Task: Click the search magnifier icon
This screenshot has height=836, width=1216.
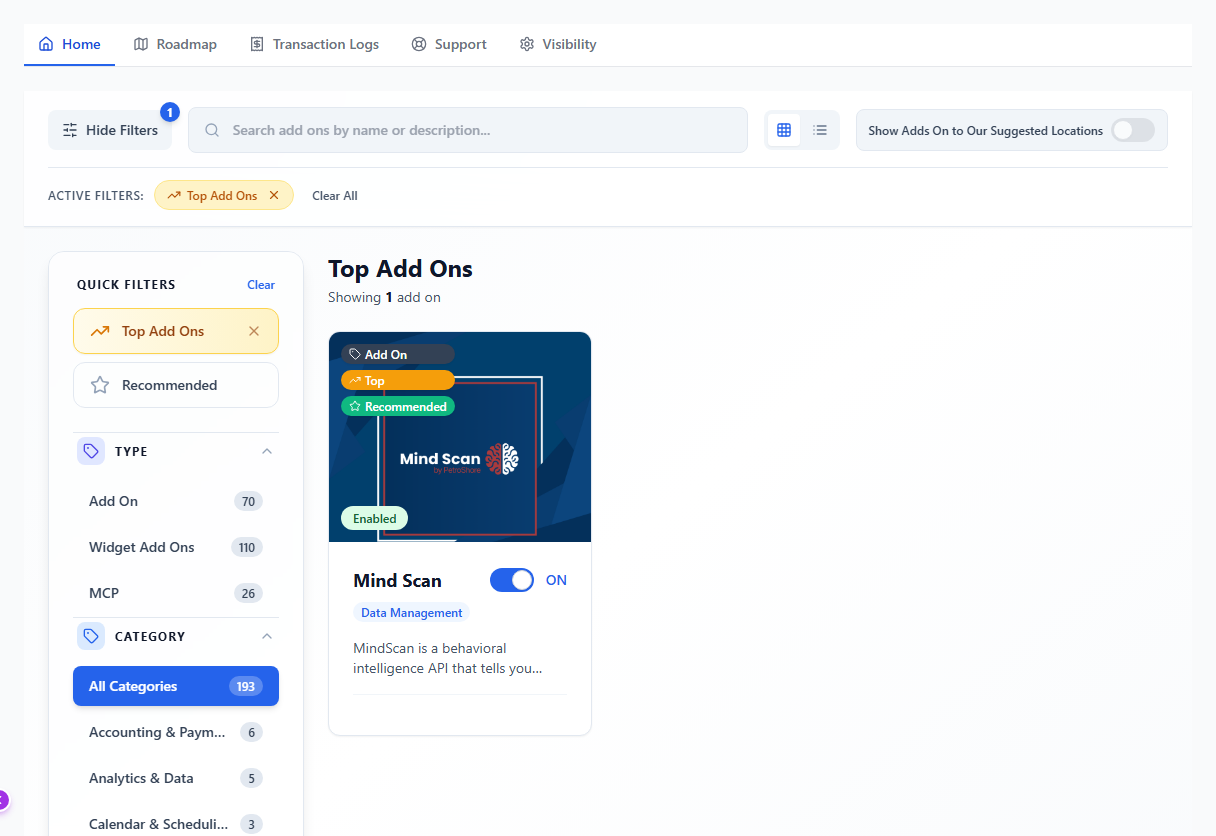Action: point(212,130)
